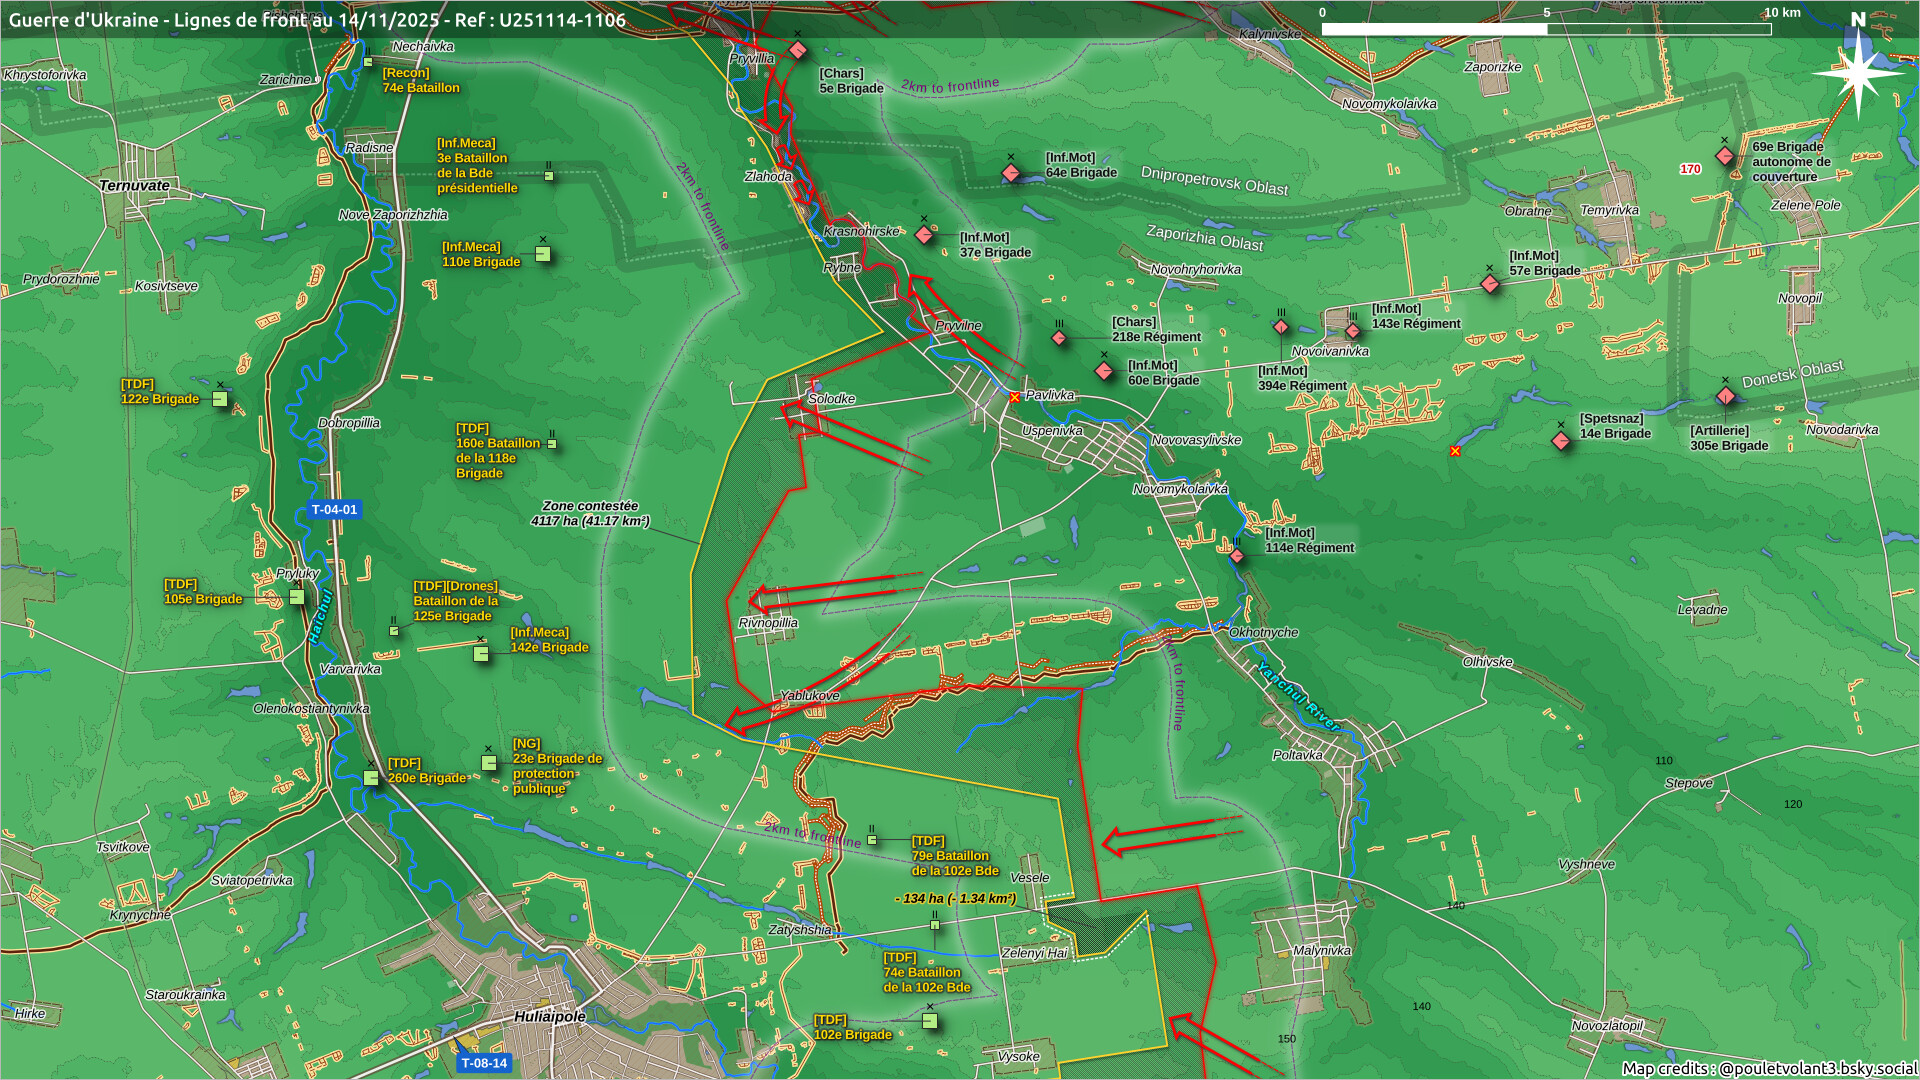The width and height of the screenshot is (1920, 1080).
Task: Click the Huliaipole city label
Action: [x=549, y=1016]
